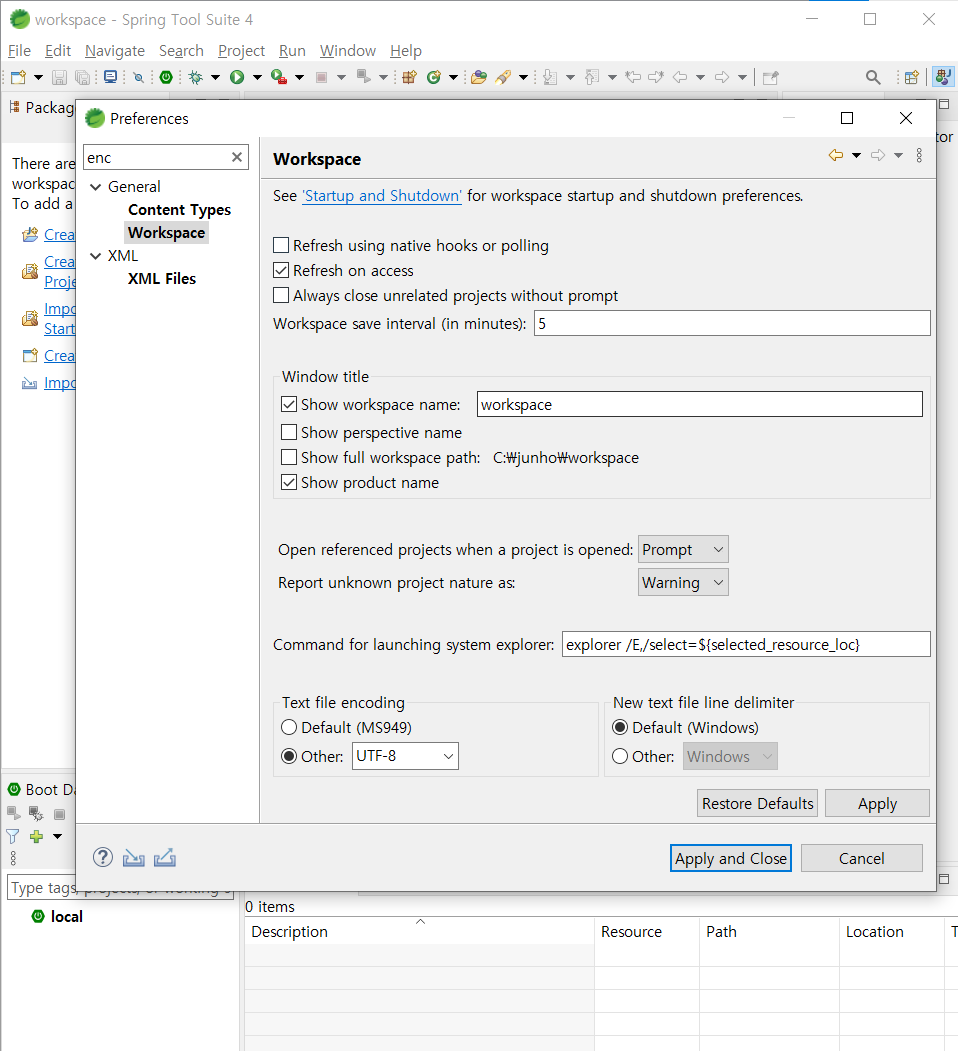
Task: Open the Edit menu
Action: click(58, 51)
